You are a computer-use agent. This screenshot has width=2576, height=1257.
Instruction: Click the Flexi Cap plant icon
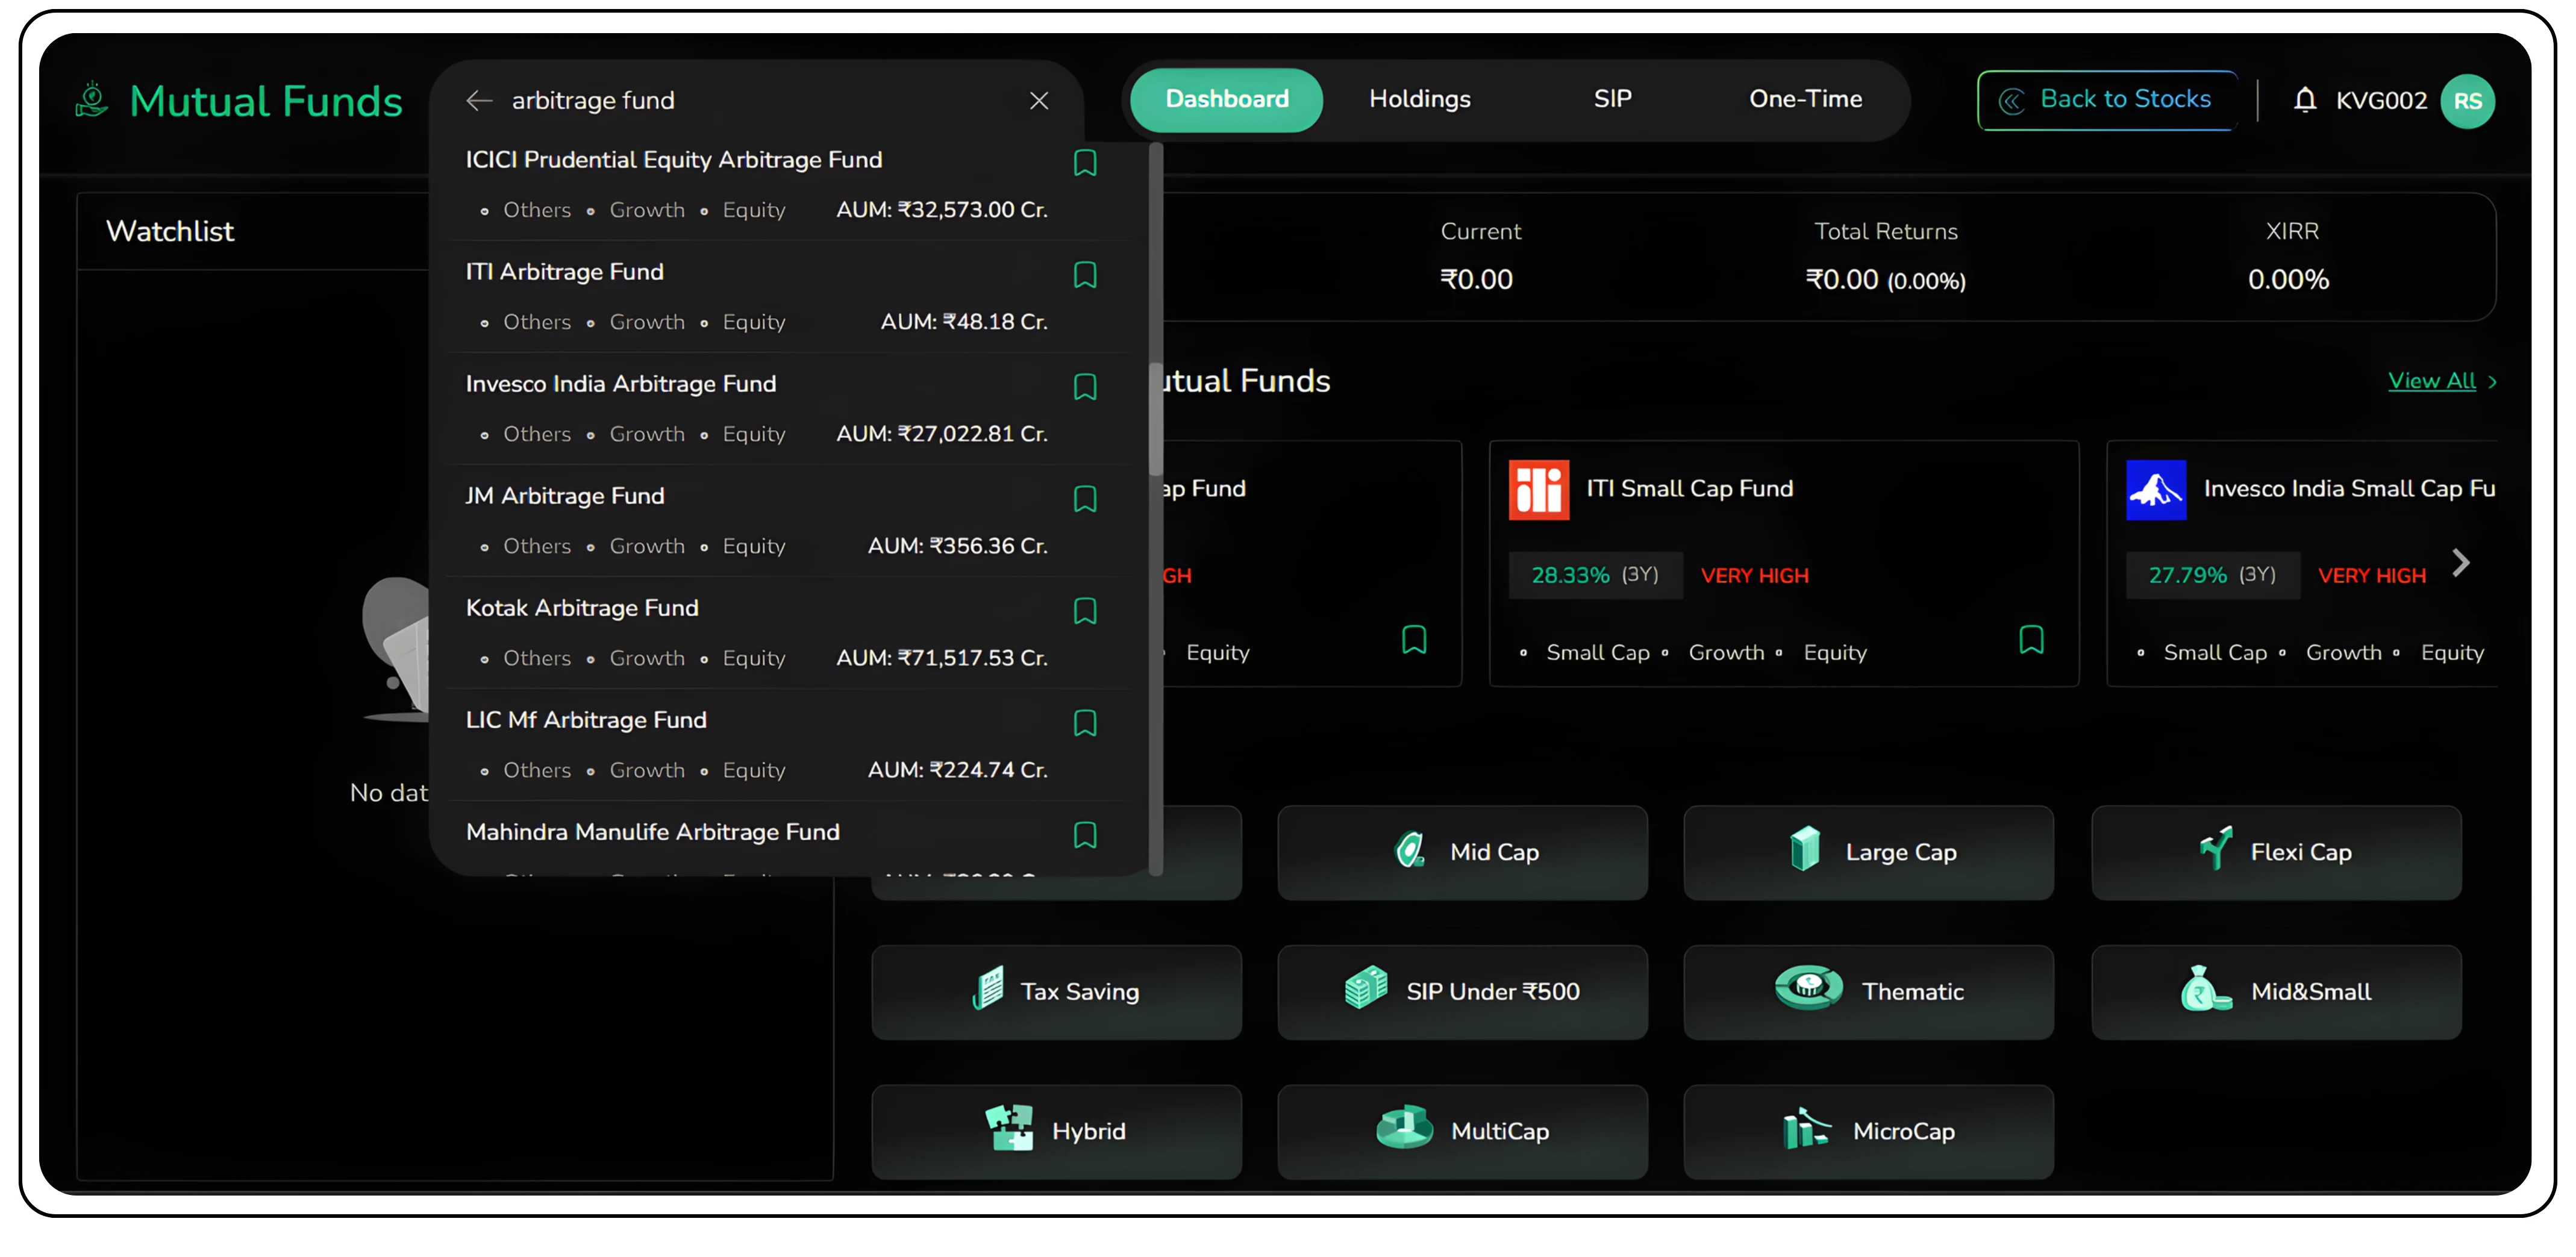(x=2216, y=849)
